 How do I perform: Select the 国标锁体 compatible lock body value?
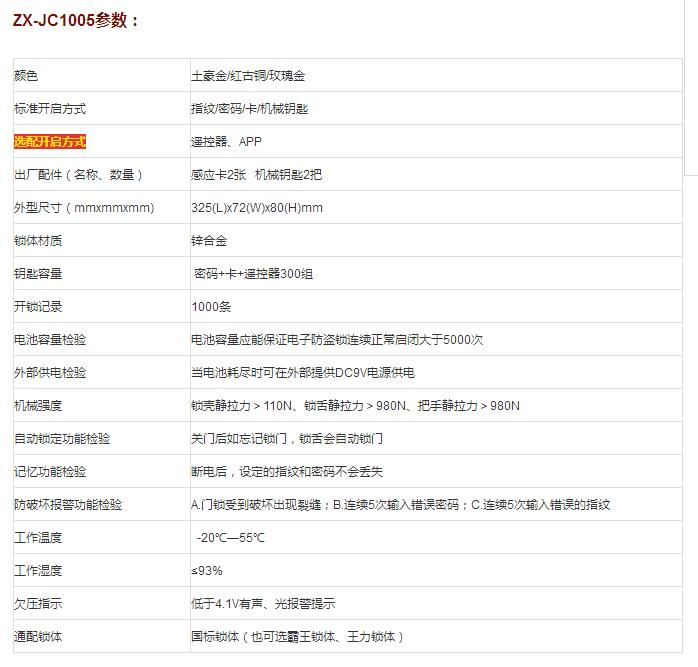[297, 637]
